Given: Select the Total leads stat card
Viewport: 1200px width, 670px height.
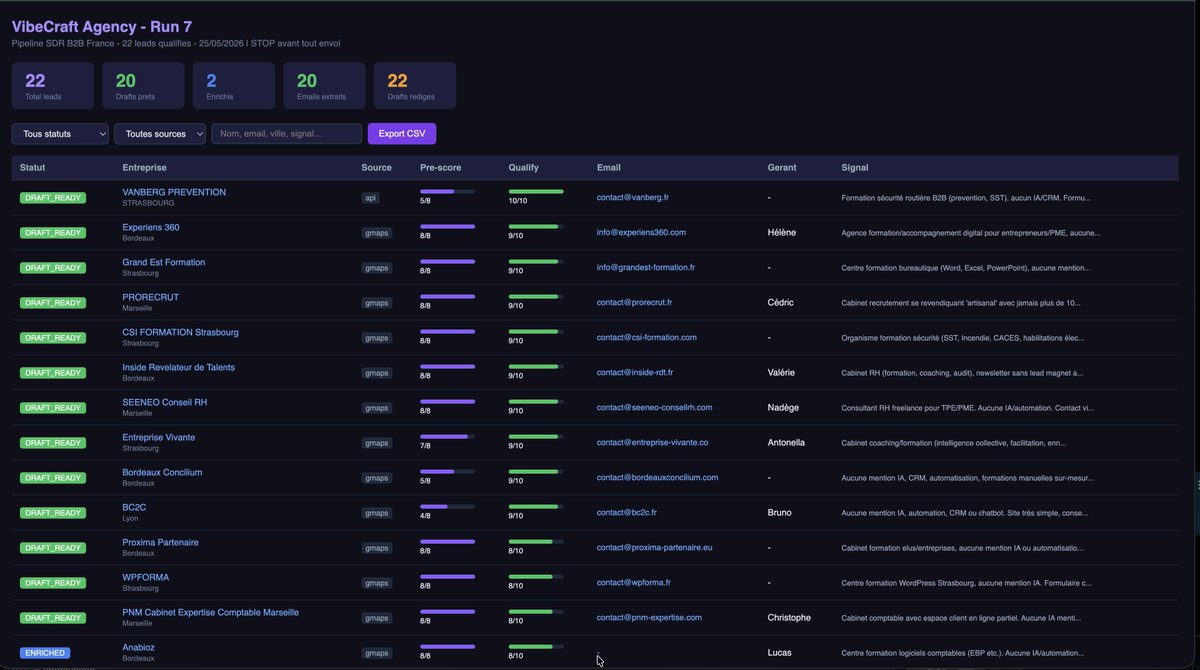Looking at the screenshot, I should pos(53,86).
